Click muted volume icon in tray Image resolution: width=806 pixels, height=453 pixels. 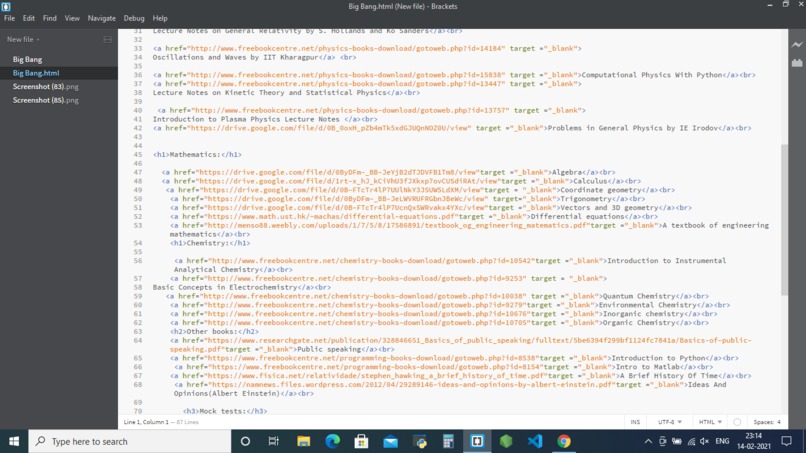705,441
